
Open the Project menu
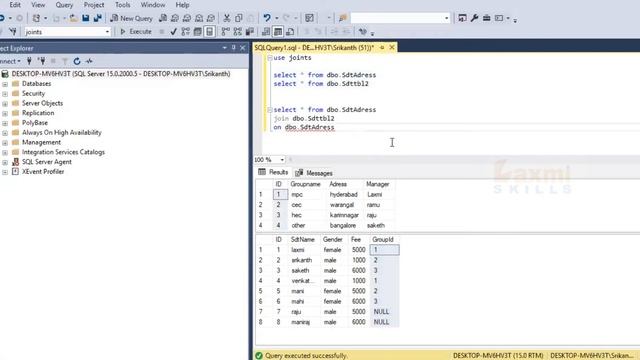point(94,5)
